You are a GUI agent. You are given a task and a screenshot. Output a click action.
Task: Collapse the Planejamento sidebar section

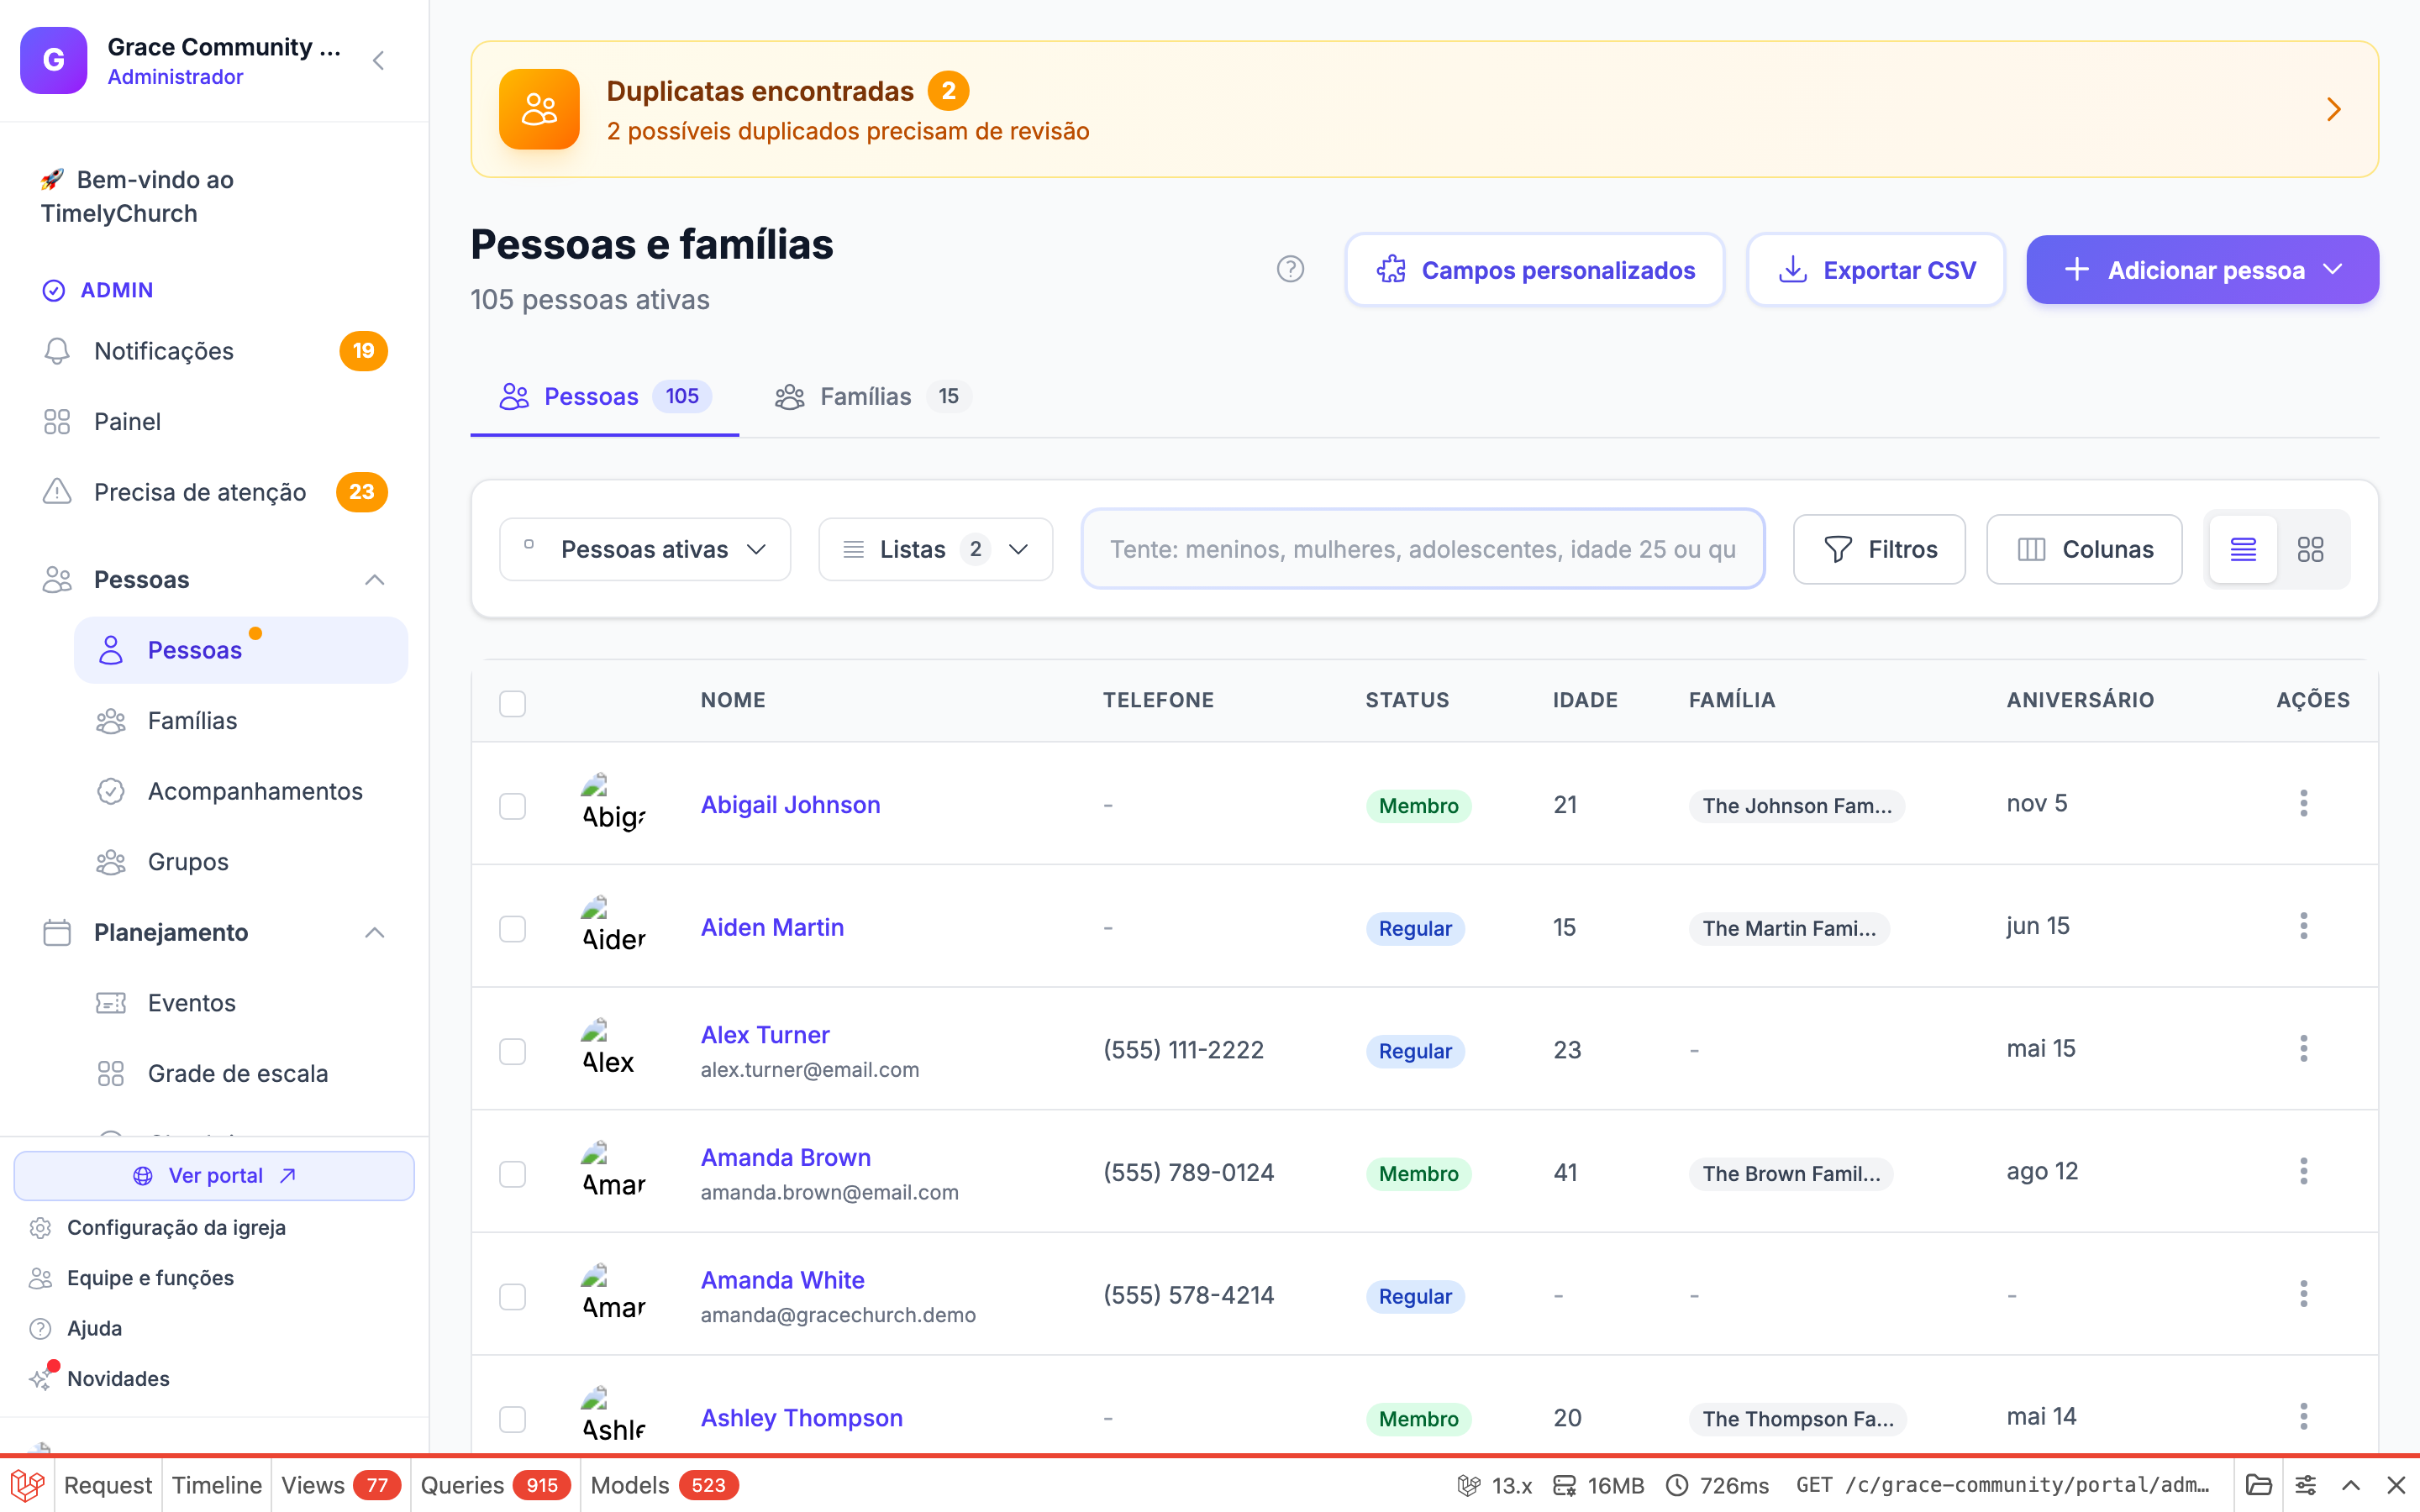[374, 933]
